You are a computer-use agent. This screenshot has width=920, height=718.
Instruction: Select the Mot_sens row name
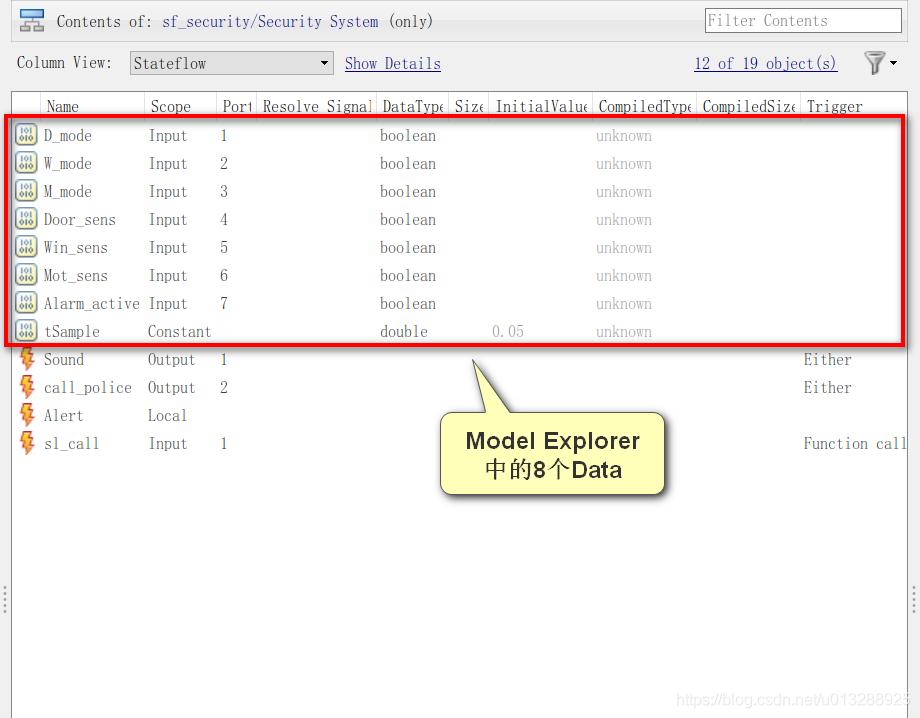(x=76, y=276)
